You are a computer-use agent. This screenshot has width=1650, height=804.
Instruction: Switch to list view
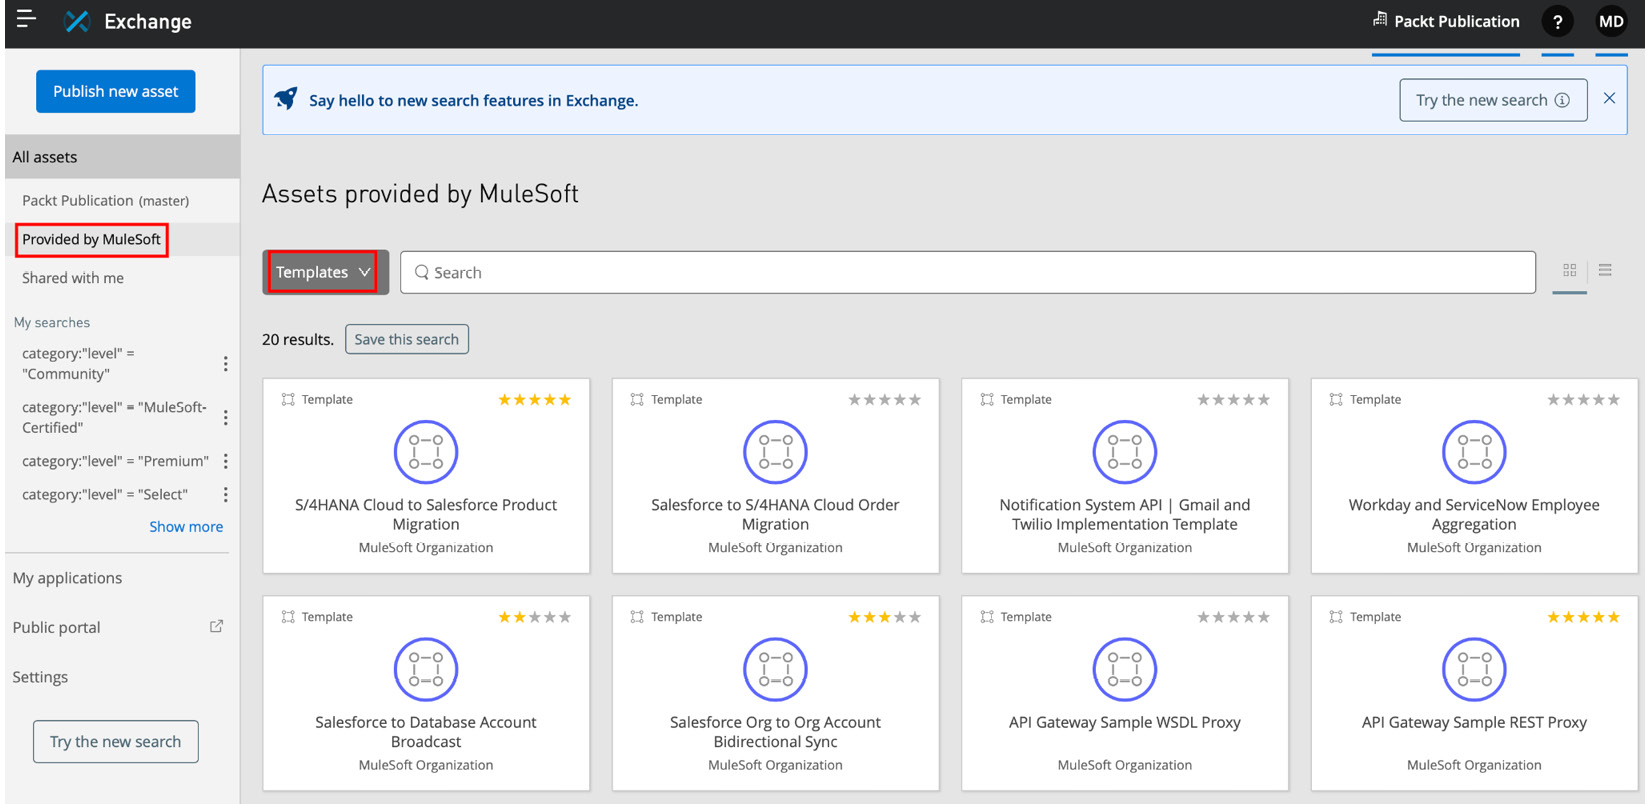(1605, 270)
